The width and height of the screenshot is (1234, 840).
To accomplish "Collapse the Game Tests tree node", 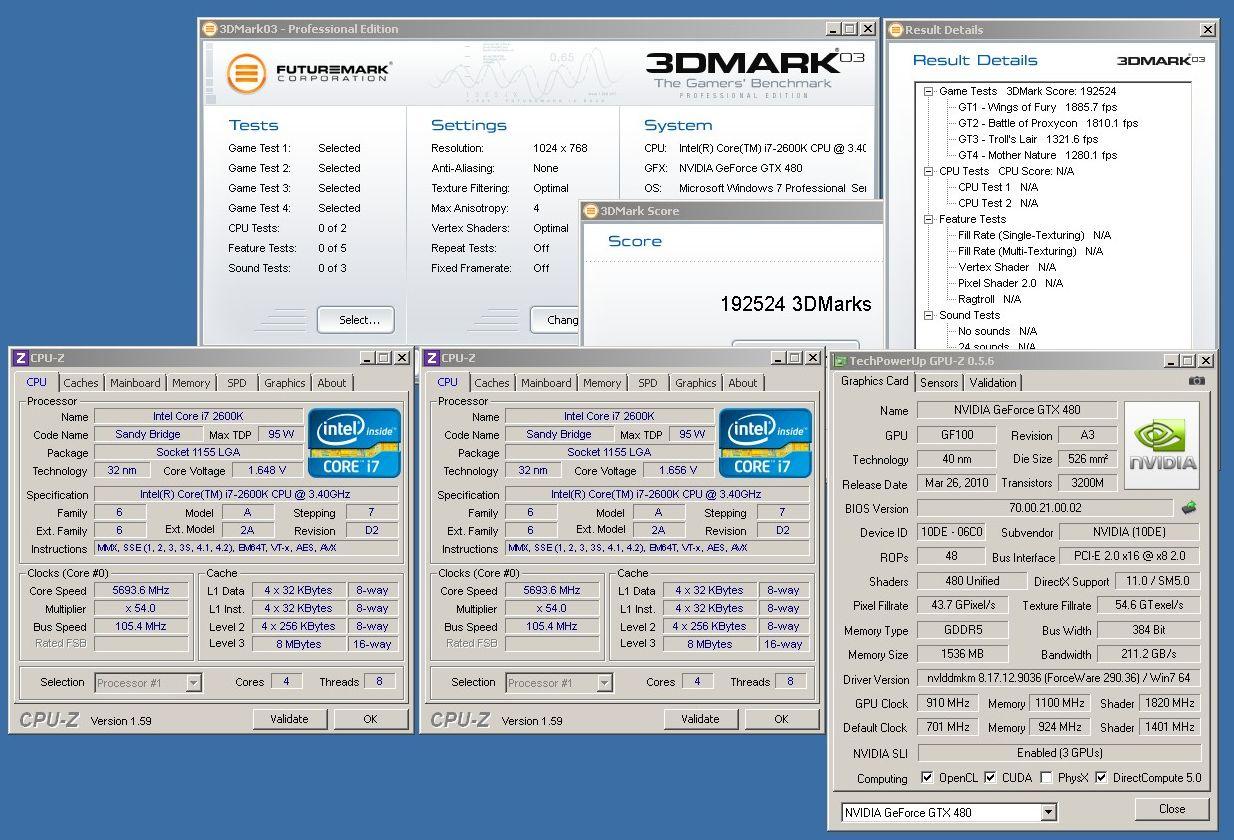I will [929, 91].
